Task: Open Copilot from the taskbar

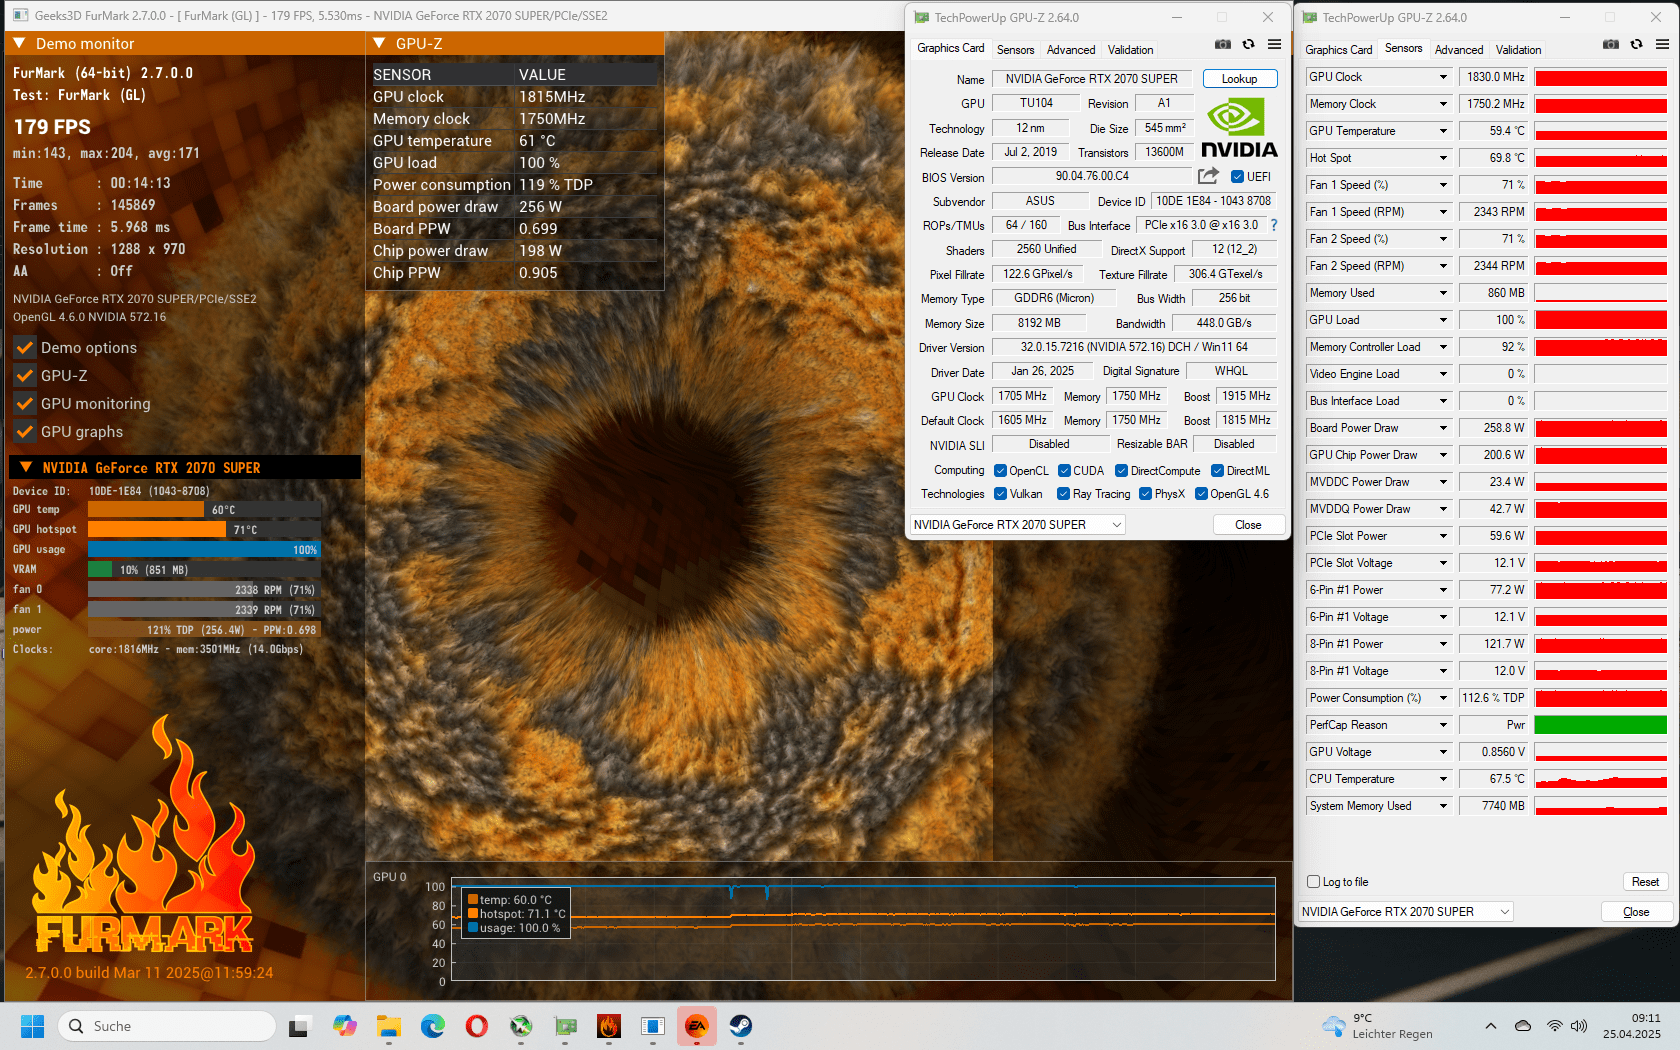Action: [345, 1026]
